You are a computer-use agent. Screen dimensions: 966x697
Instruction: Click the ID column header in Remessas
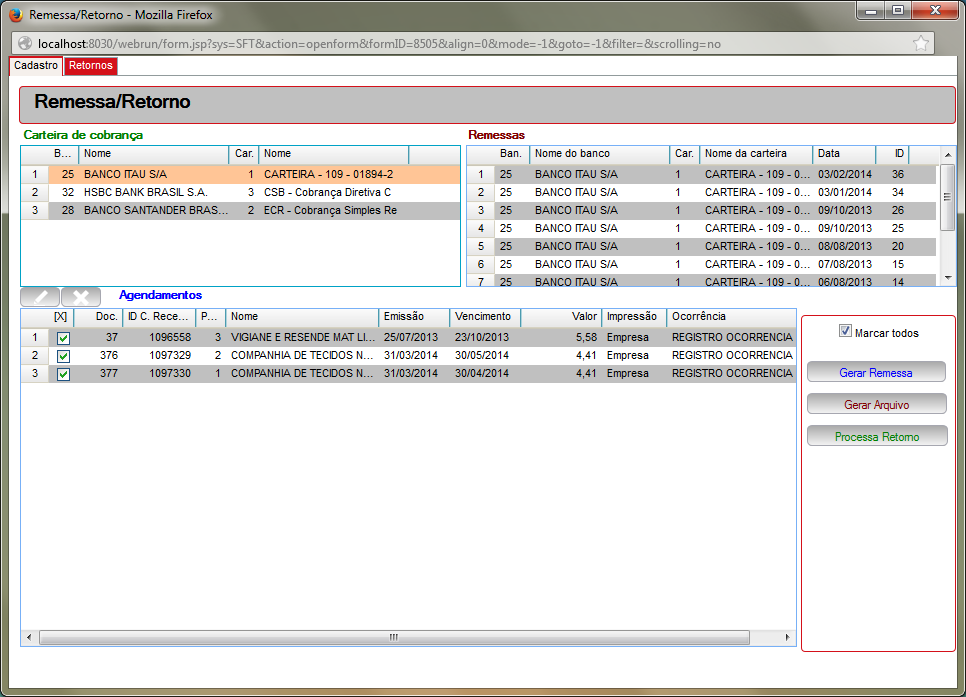[893, 154]
